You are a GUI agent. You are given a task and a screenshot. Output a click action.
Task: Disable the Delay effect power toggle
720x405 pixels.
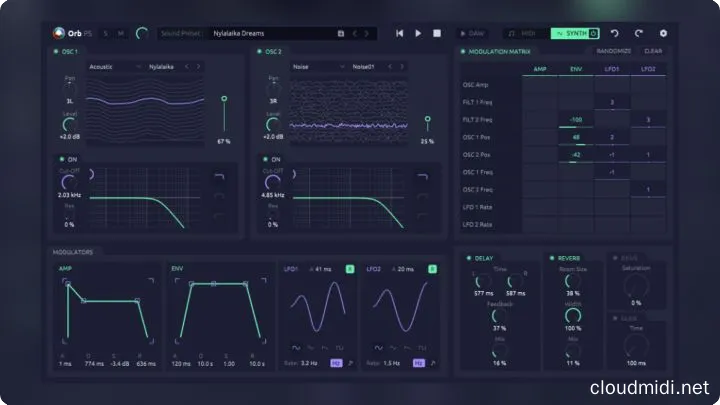(x=466, y=257)
